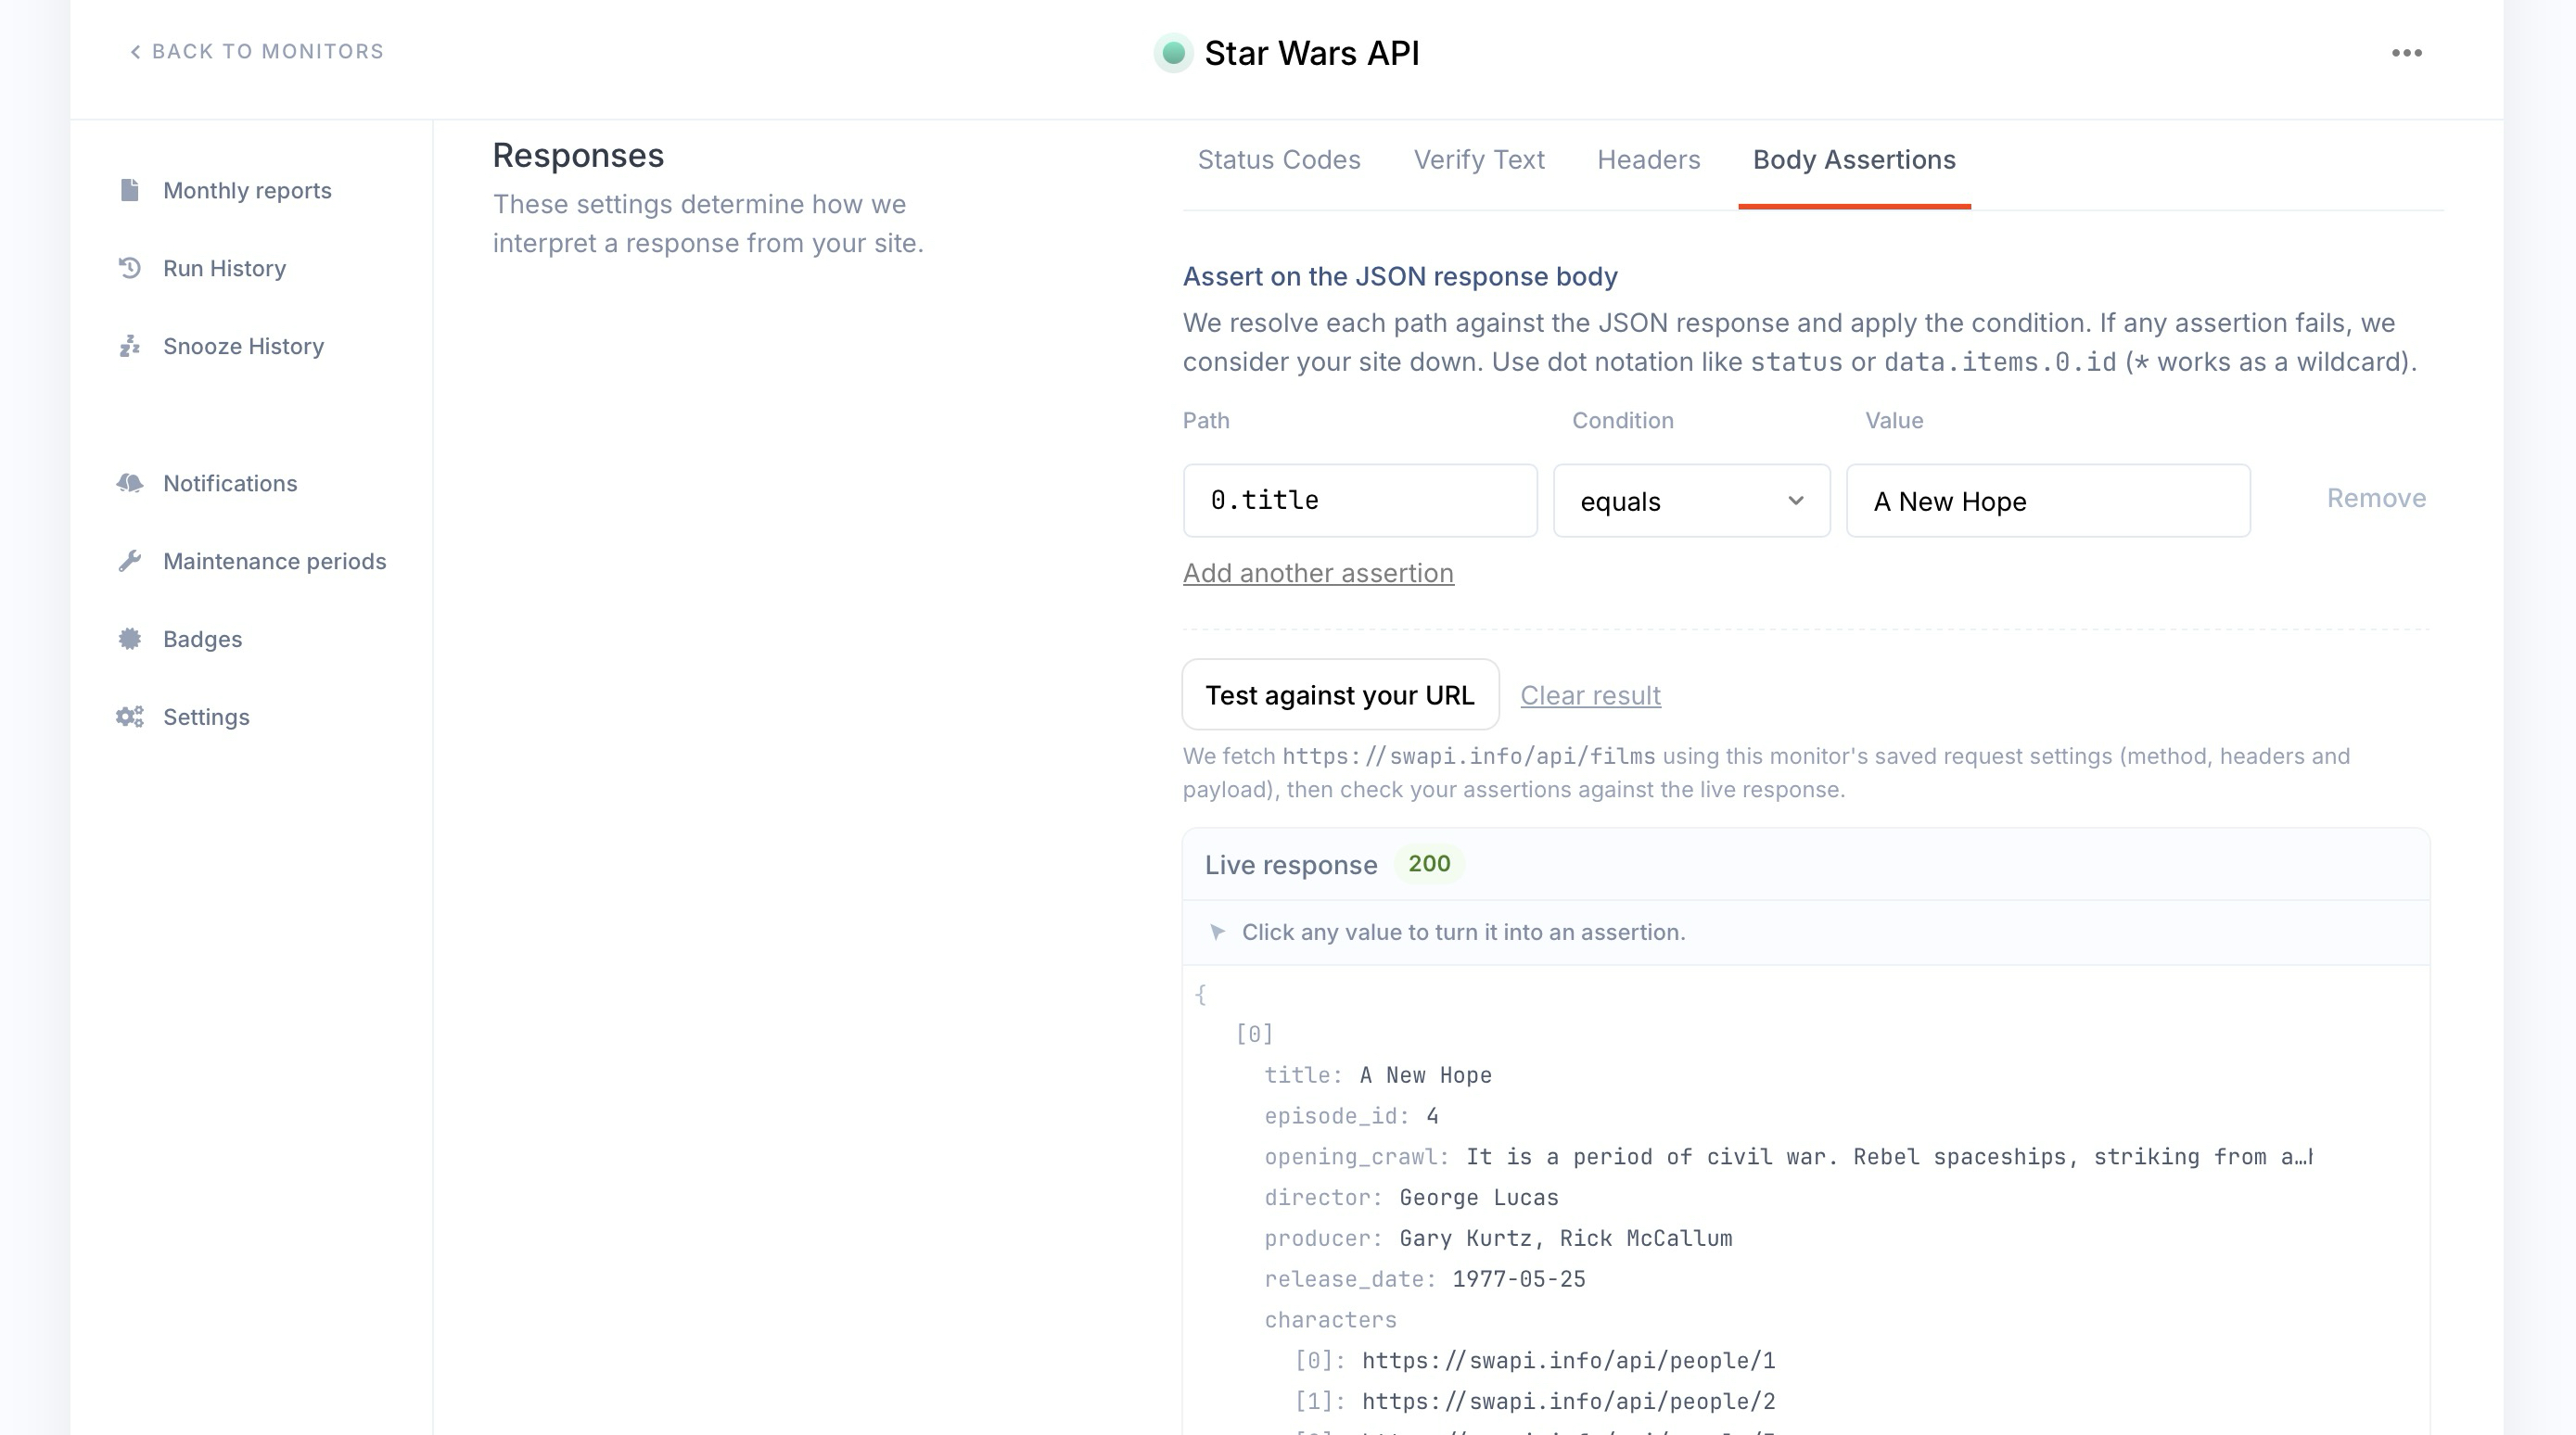The height and width of the screenshot is (1435, 2576).
Task: Click the Notifications bell icon
Action: coord(129,483)
